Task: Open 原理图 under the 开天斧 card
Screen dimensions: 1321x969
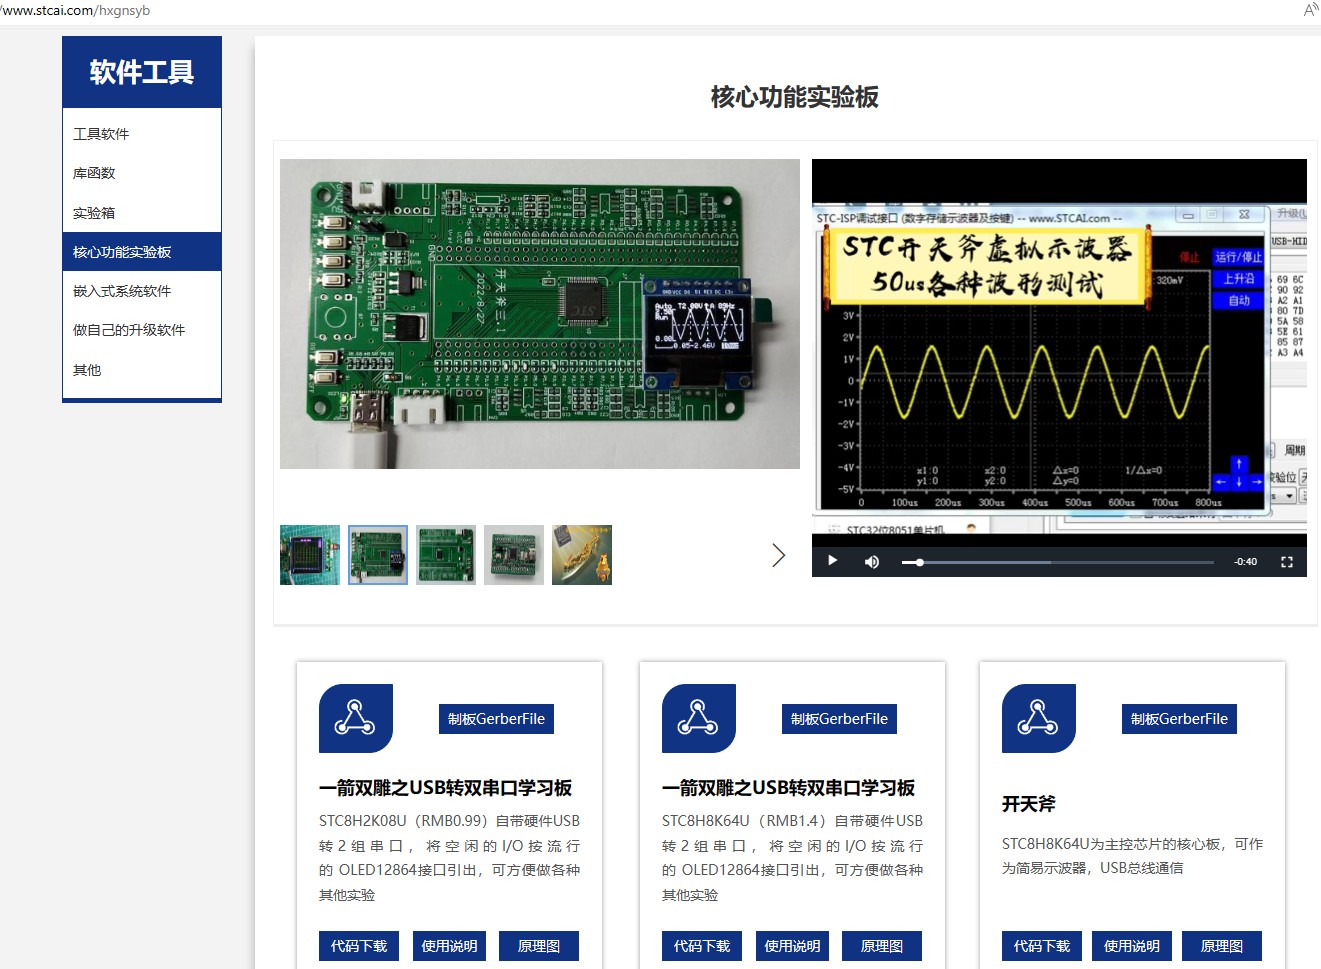Action: pyautogui.click(x=1222, y=946)
